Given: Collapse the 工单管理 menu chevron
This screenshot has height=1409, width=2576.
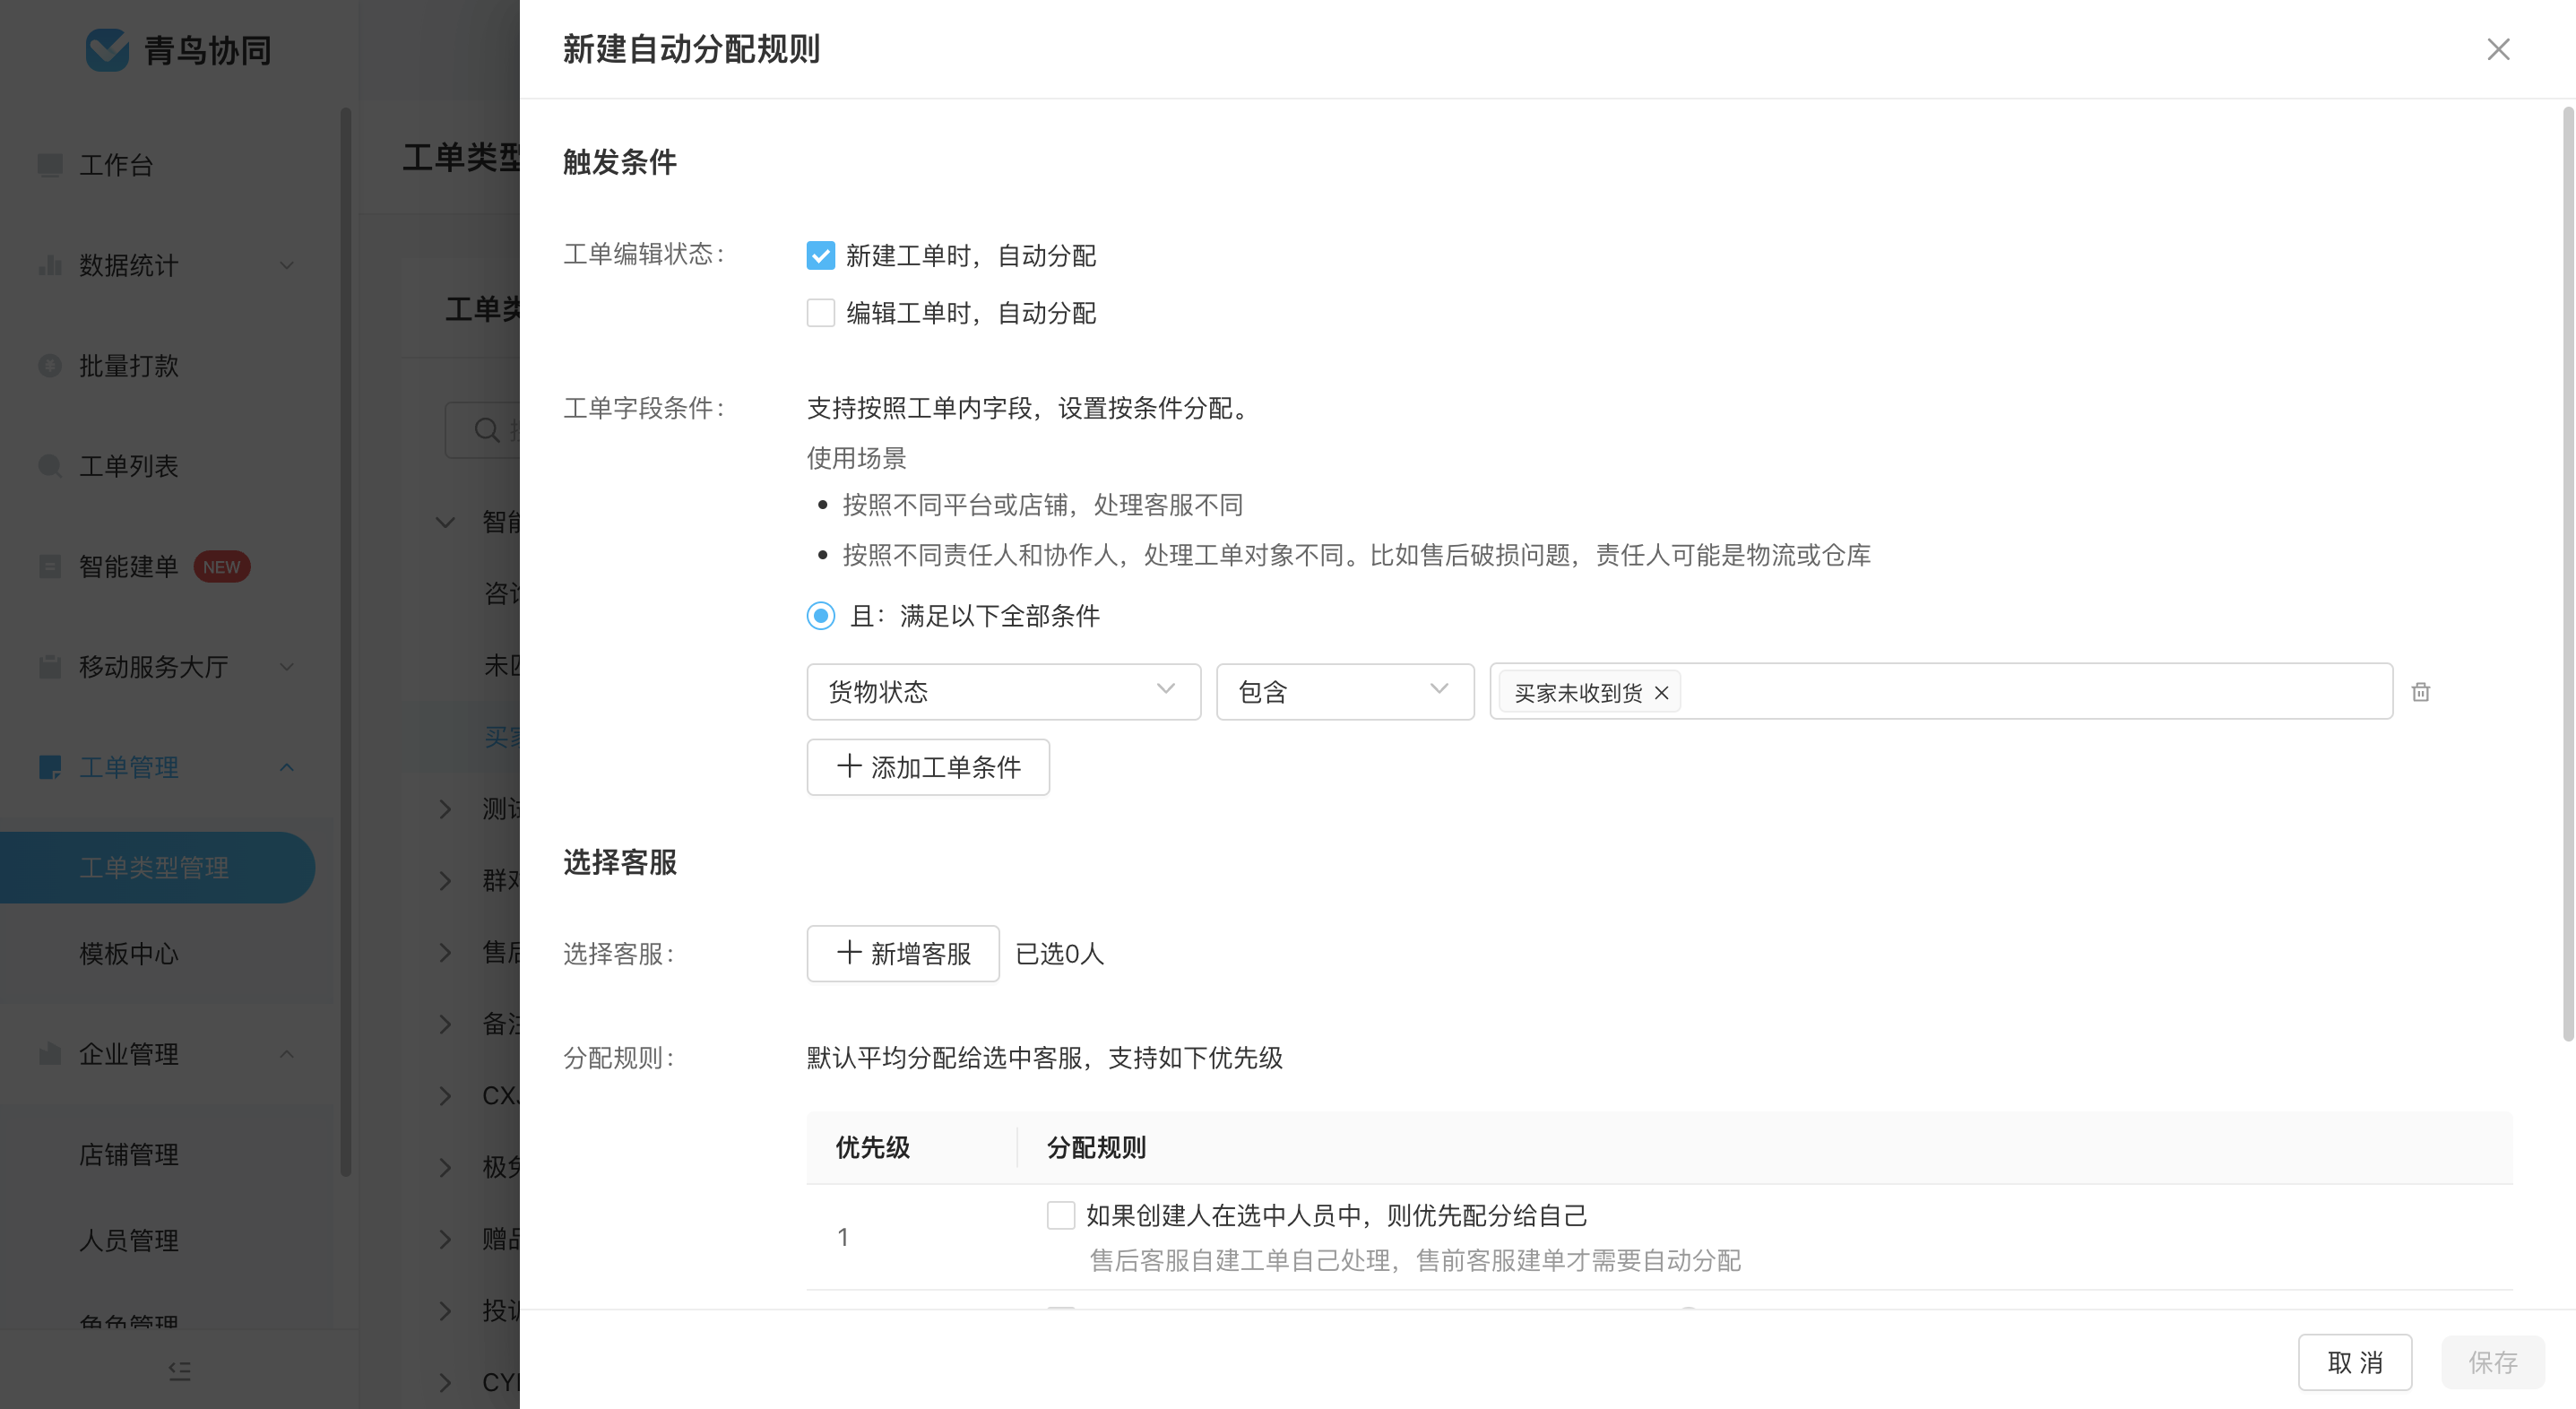Looking at the screenshot, I should [286, 767].
